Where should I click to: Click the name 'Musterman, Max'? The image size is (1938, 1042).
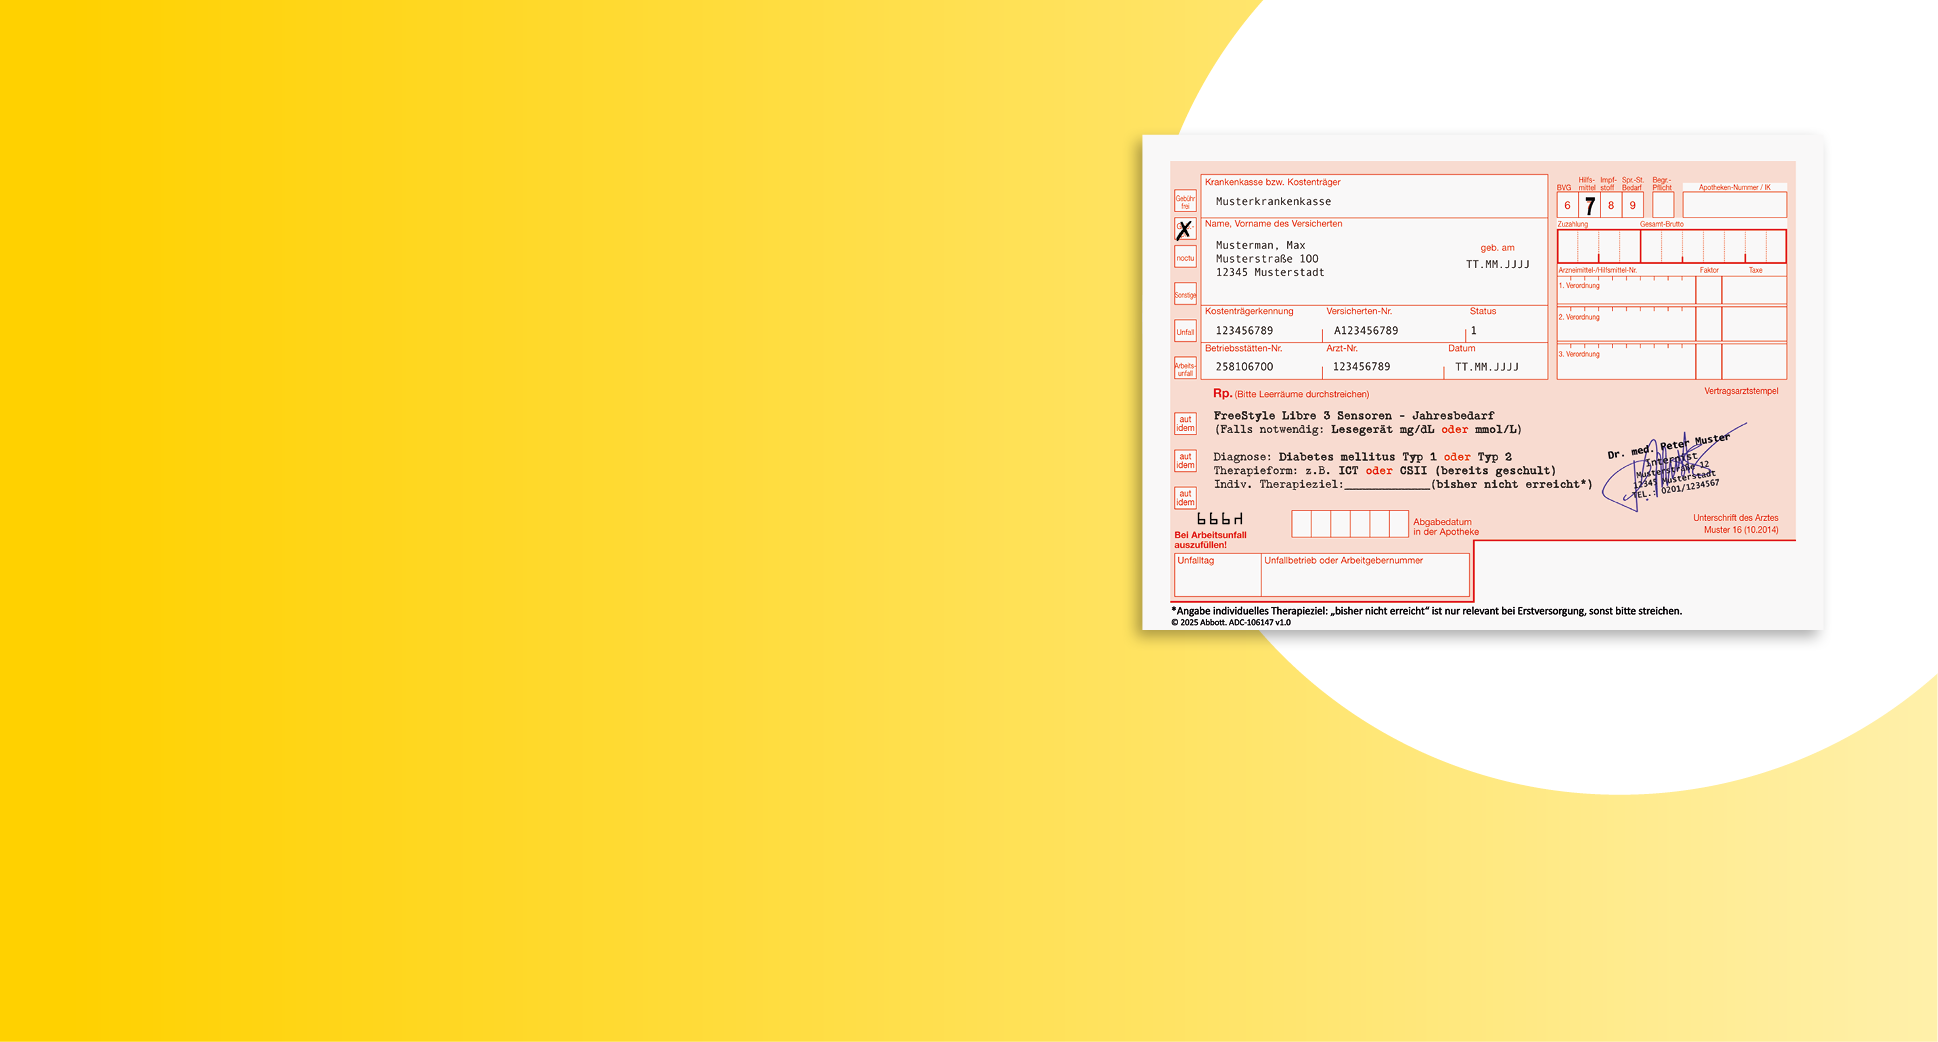[x=1261, y=245]
